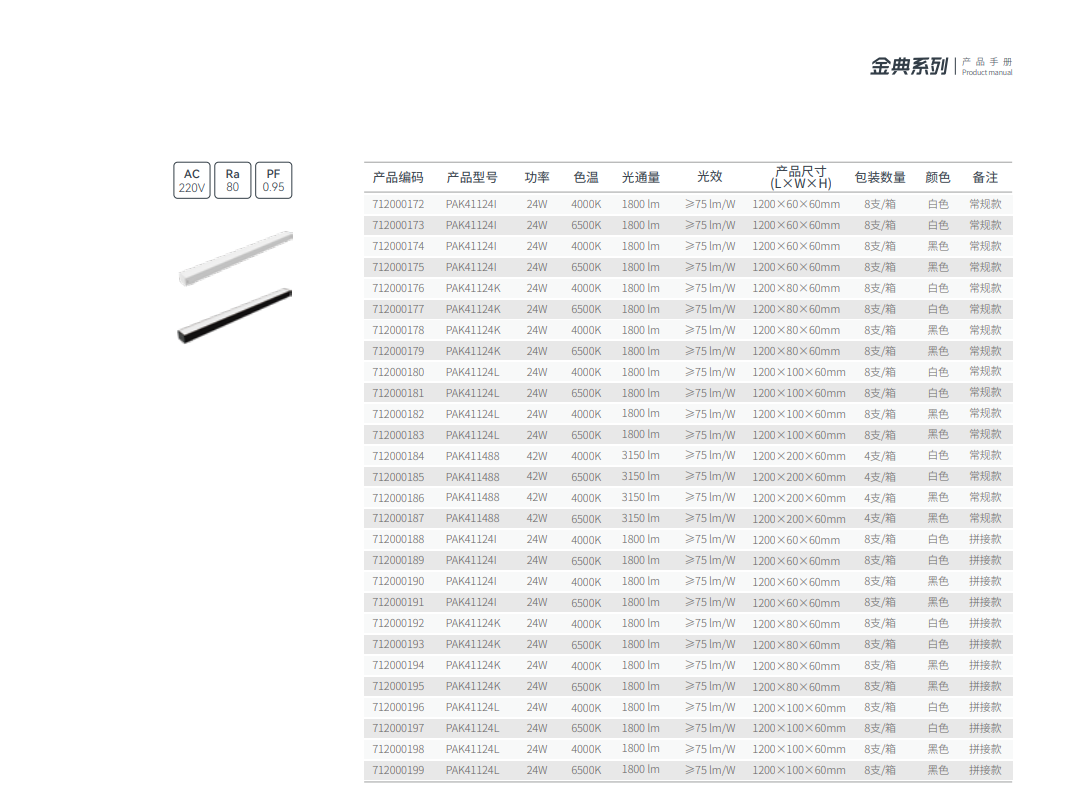Click the 产品型号 column header
Viewport: 1091px width, 802px height.
(472, 177)
